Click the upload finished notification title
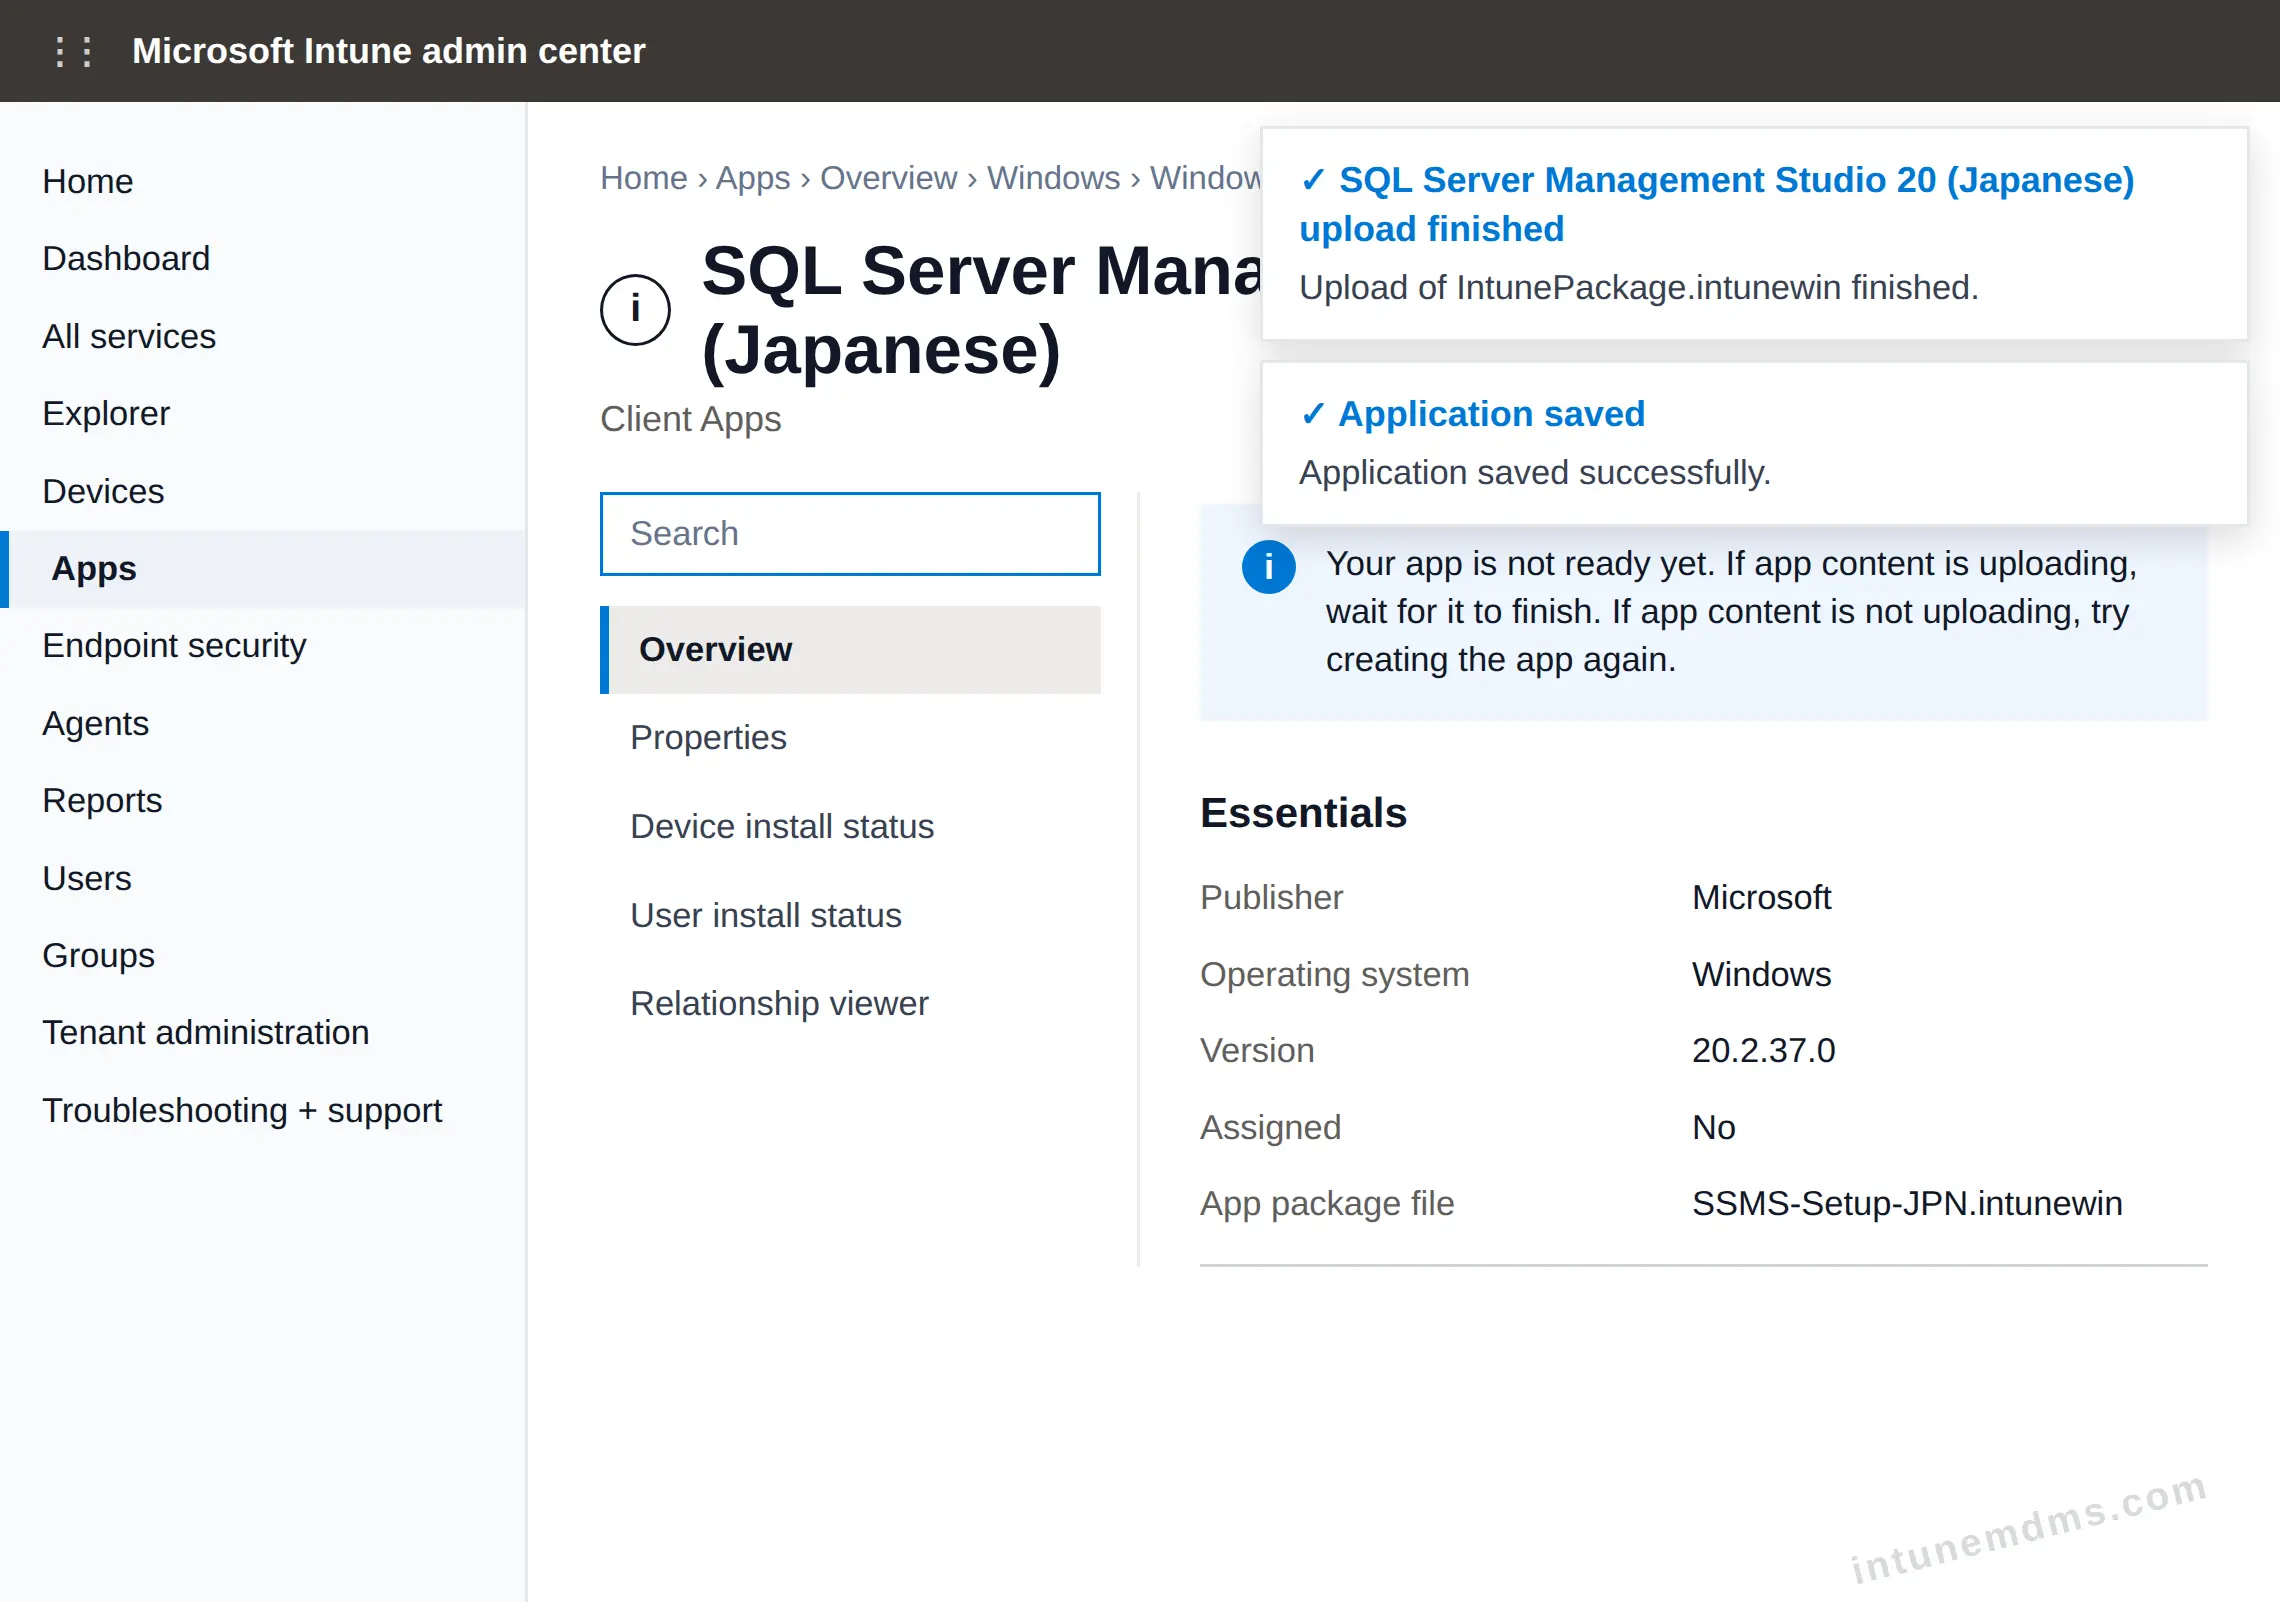The height and width of the screenshot is (1602, 2280). [1716, 204]
